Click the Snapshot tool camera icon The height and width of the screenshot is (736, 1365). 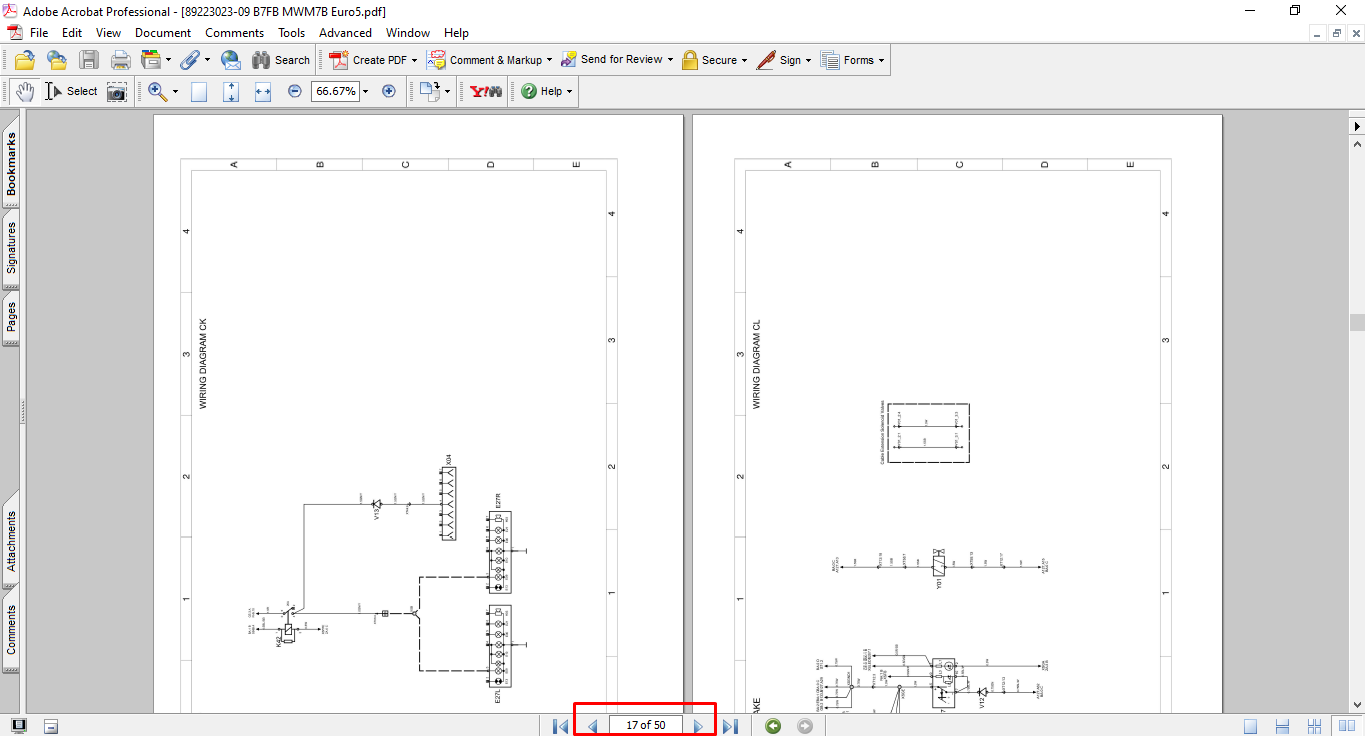click(117, 91)
